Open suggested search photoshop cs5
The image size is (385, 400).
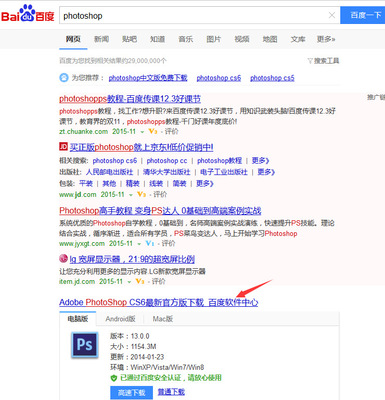tap(272, 78)
